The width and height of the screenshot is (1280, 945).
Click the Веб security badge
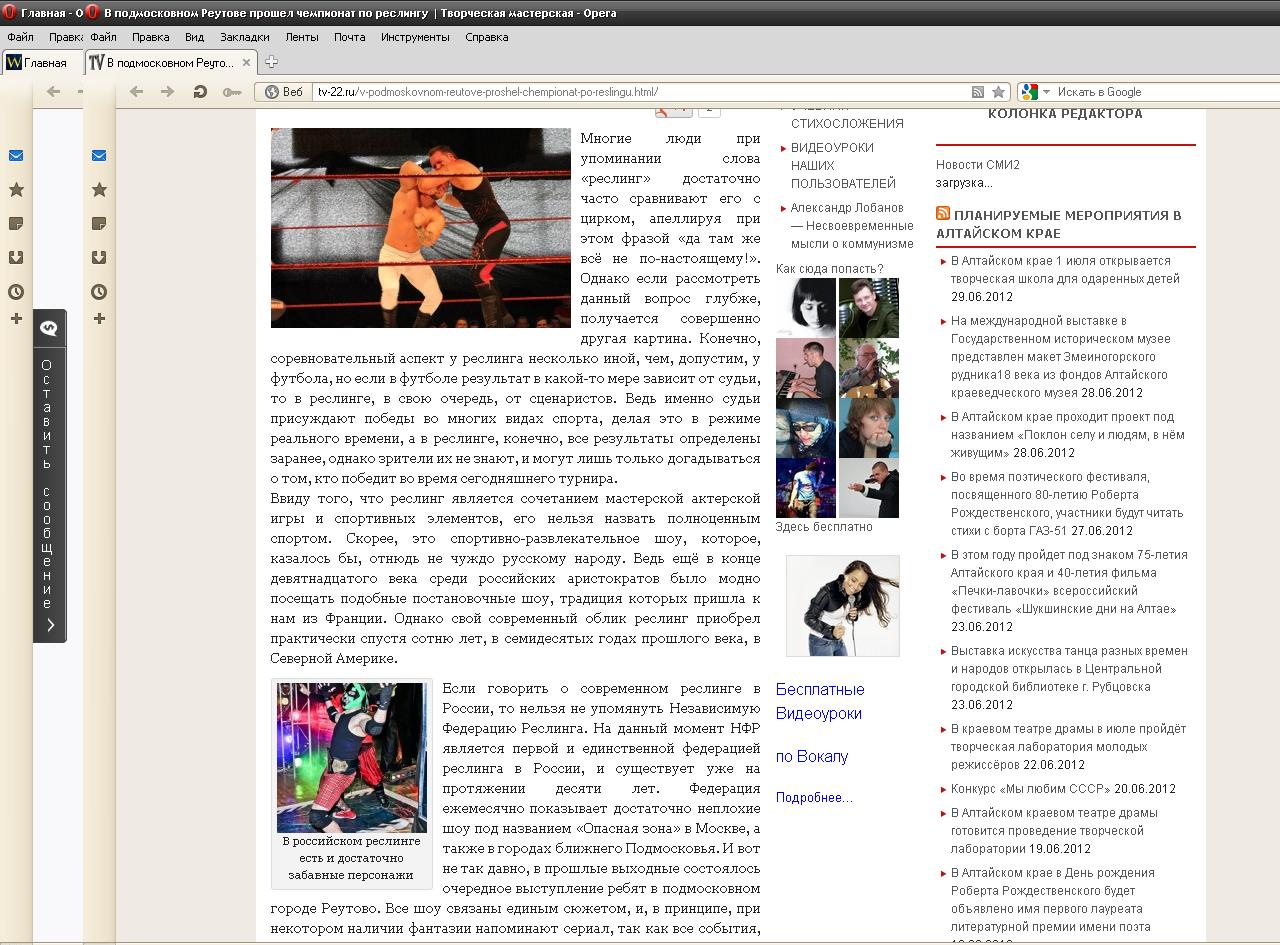pyautogui.click(x=284, y=92)
